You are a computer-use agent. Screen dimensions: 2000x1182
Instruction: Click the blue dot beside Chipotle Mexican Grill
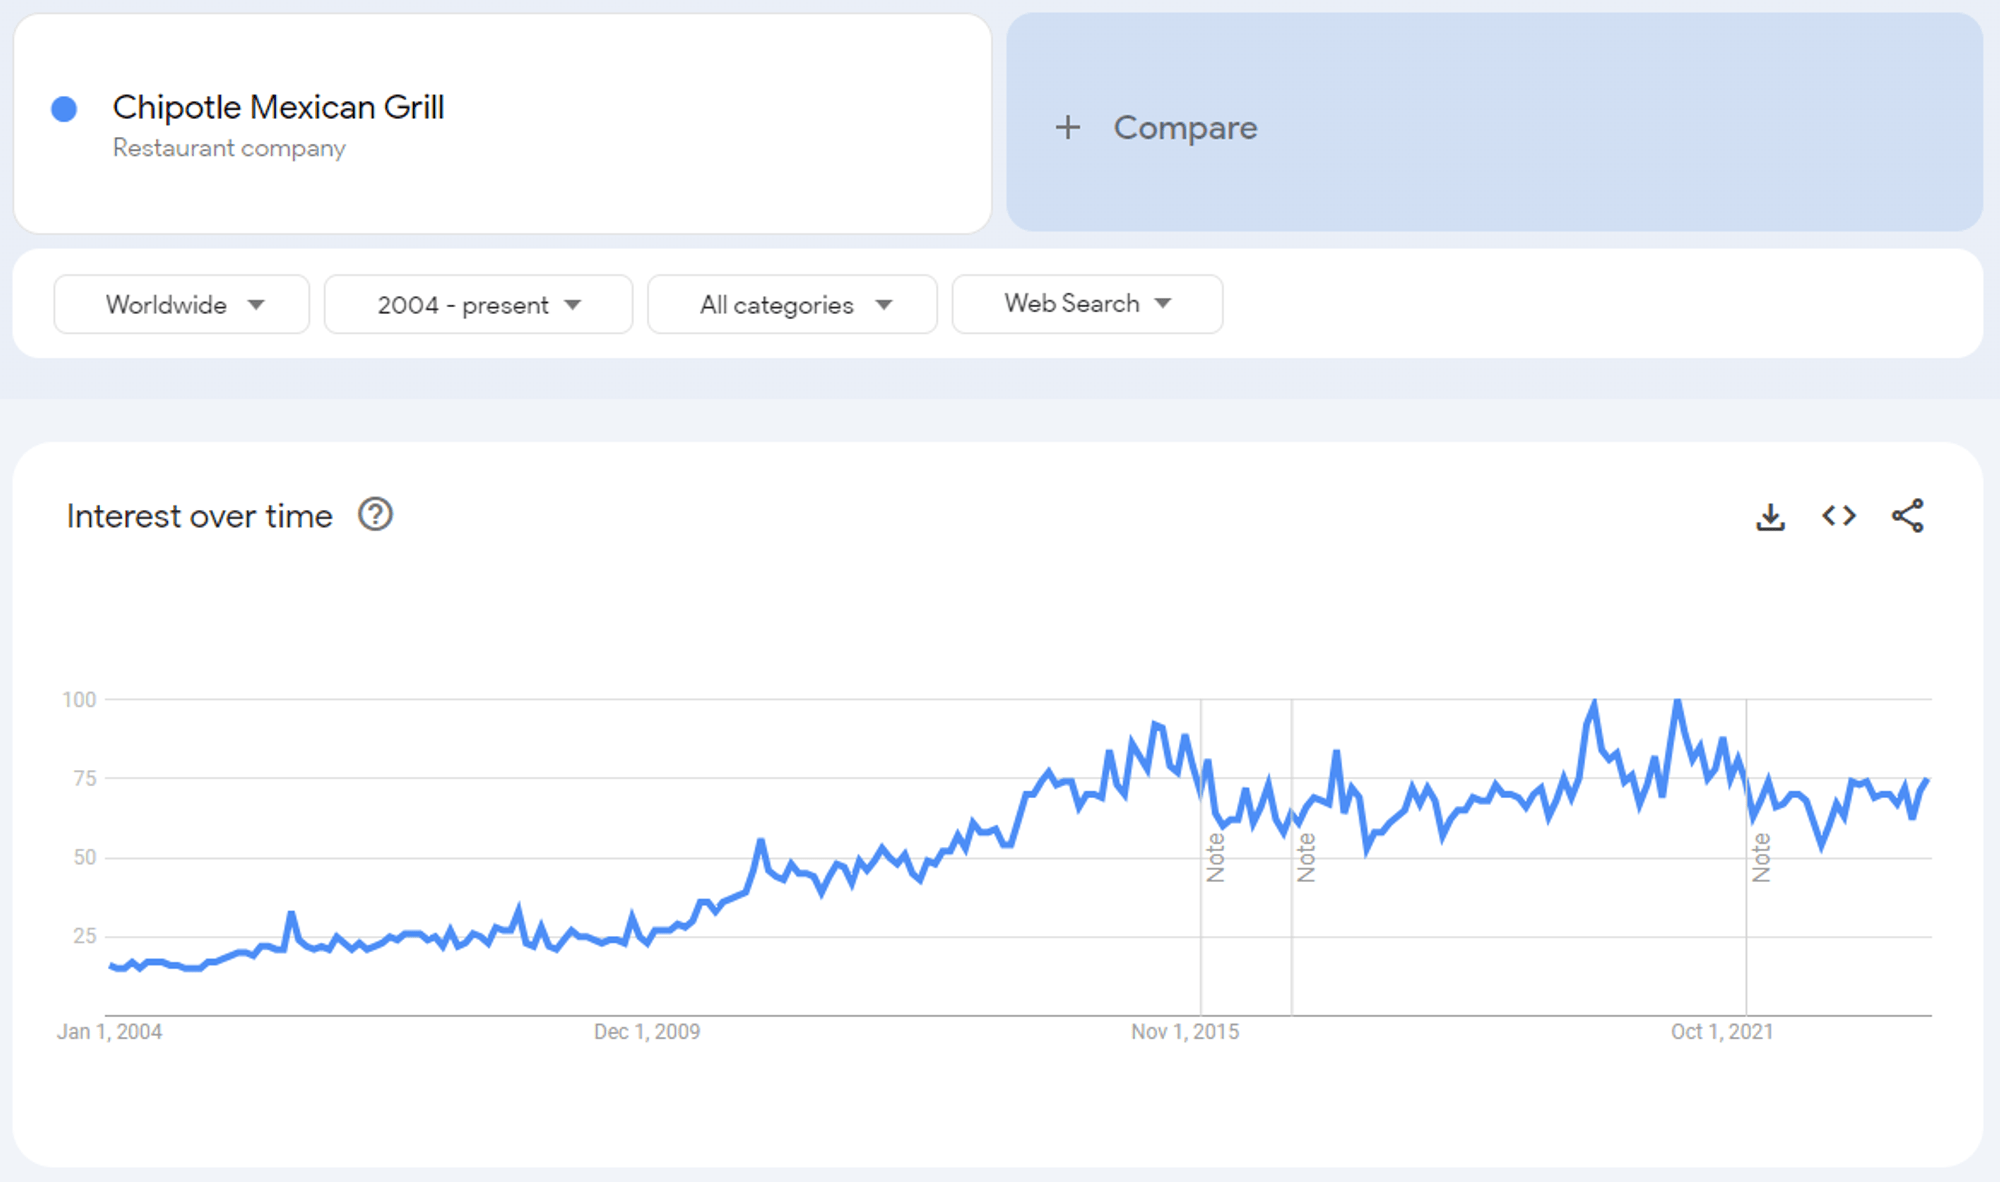64,109
